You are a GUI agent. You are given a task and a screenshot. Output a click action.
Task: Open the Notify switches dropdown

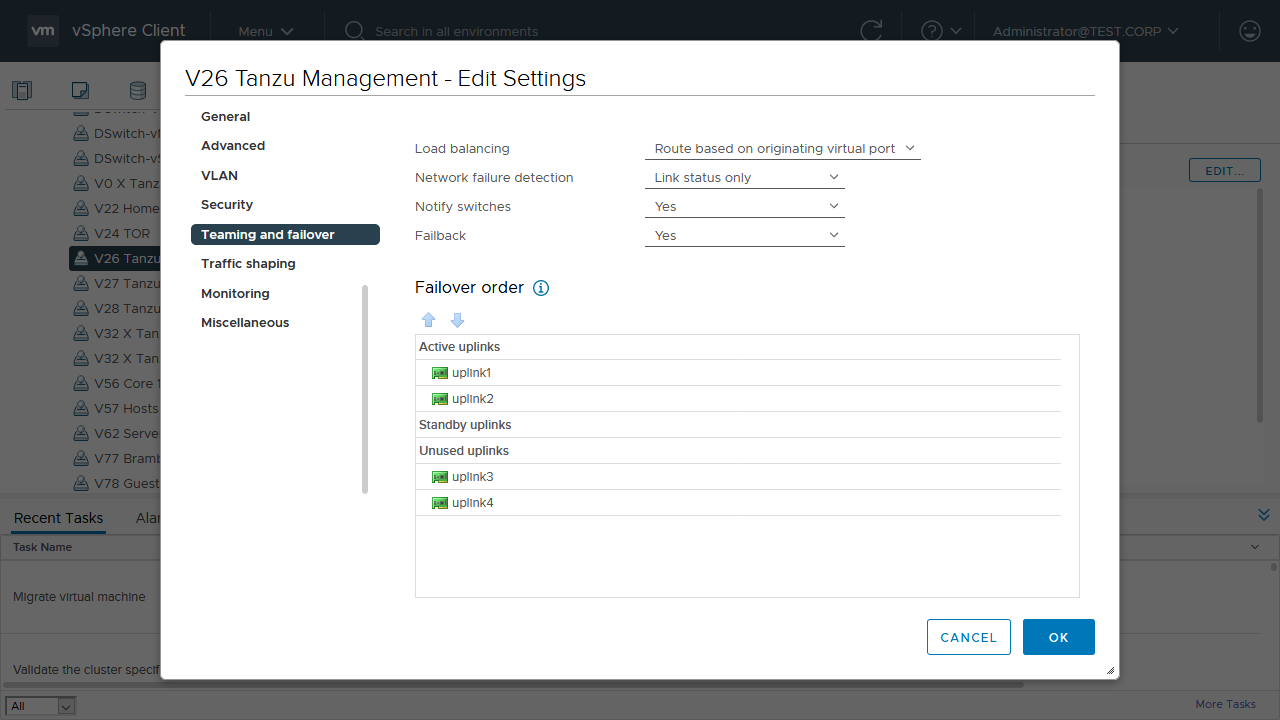click(x=745, y=207)
